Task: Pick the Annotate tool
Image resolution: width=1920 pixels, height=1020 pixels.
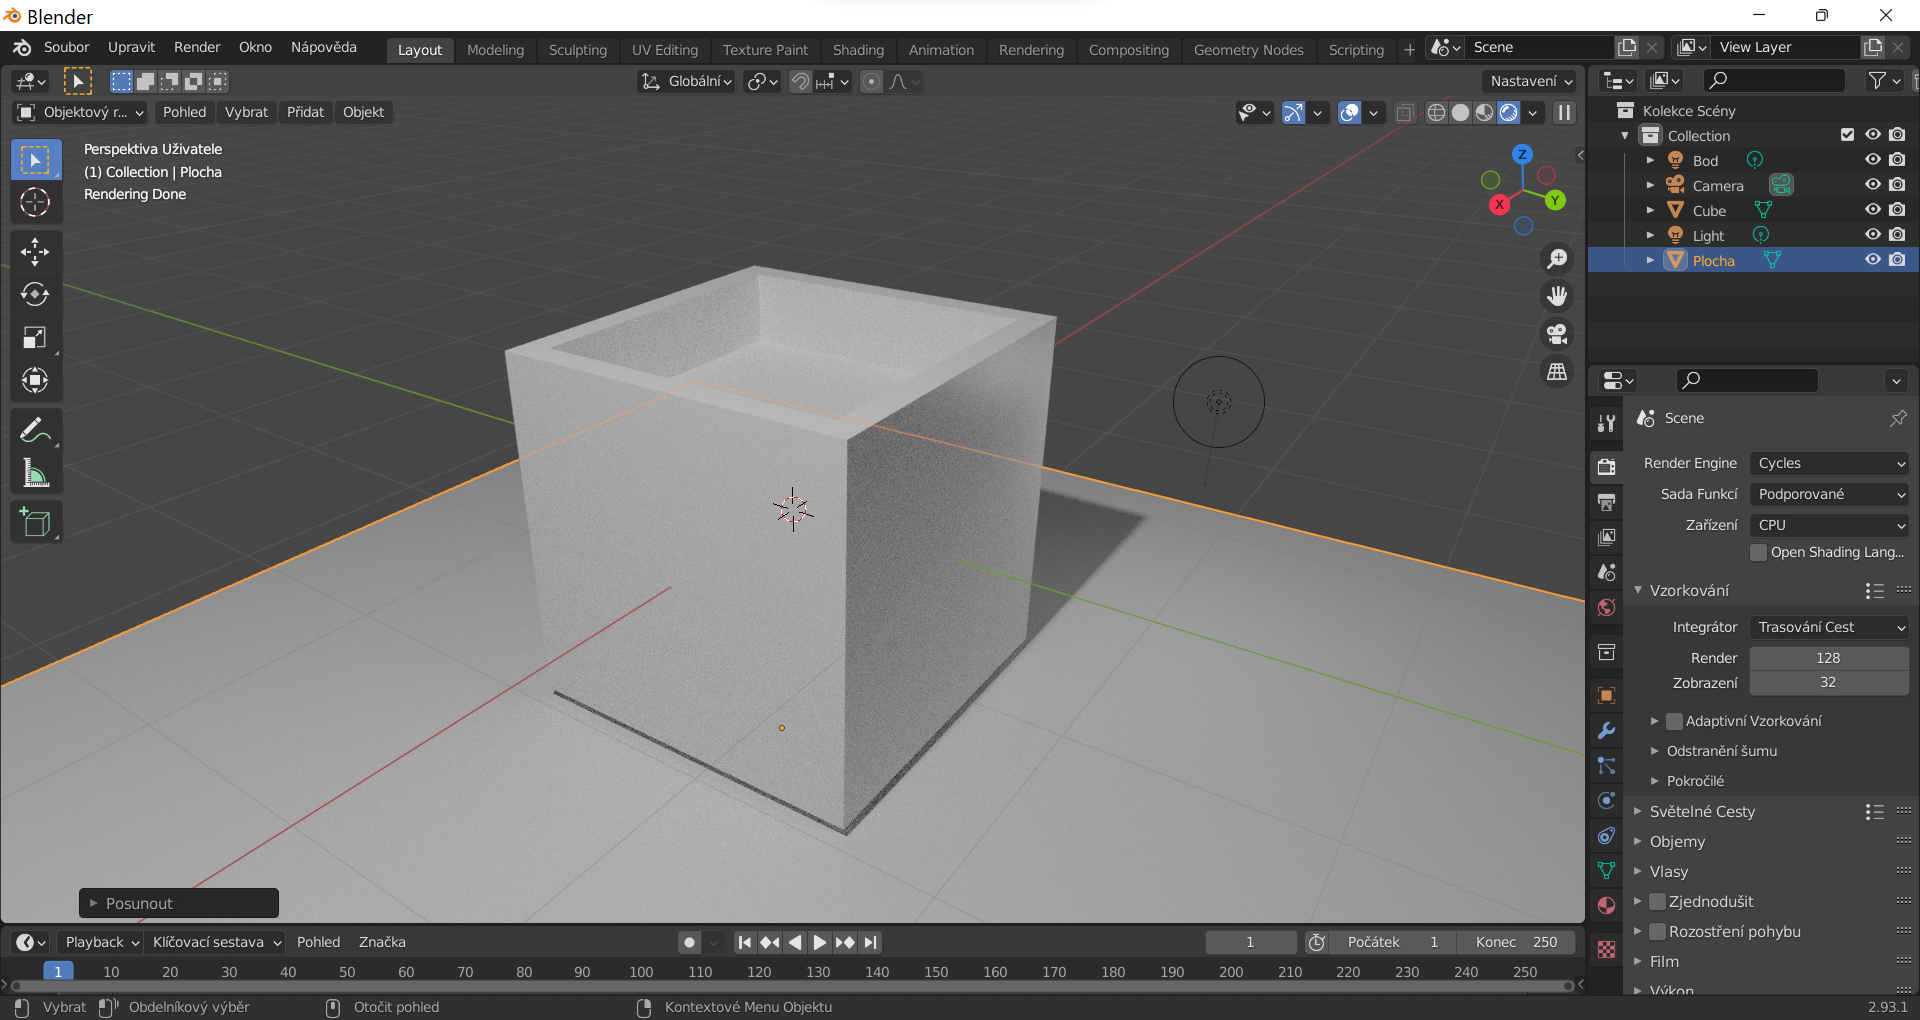Action: point(35,430)
